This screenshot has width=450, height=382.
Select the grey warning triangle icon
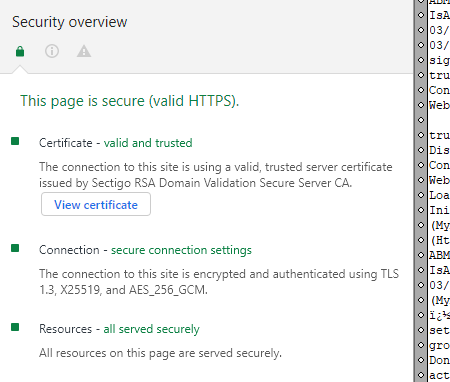pos(84,51)
